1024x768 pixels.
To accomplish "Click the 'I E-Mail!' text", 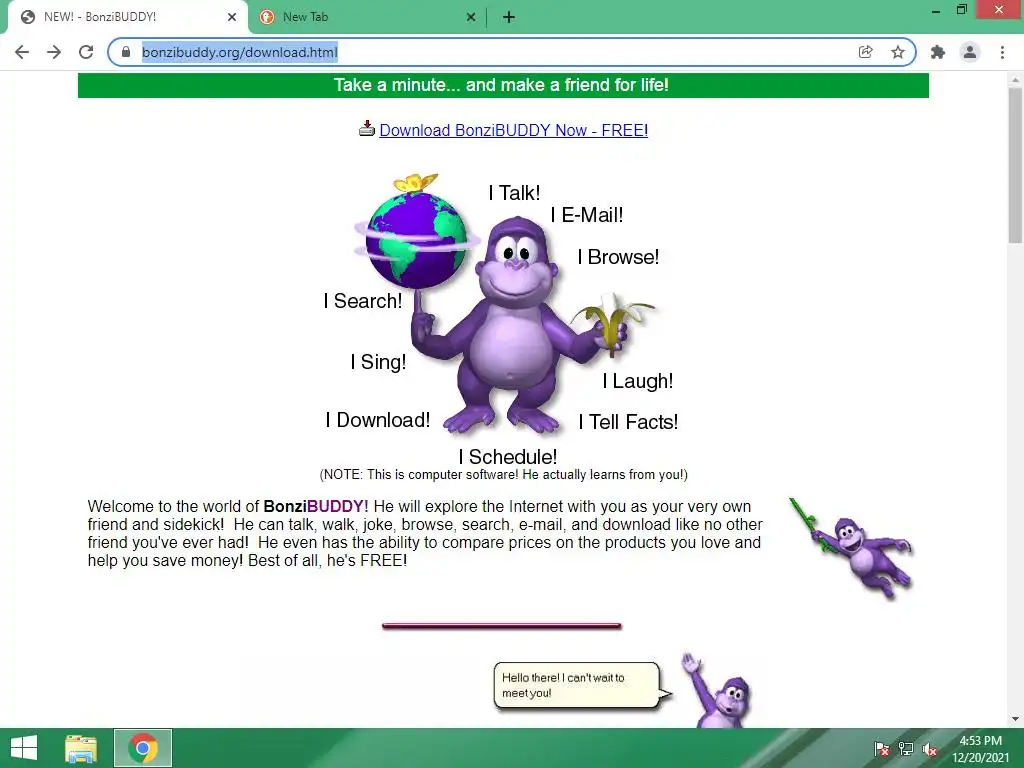I will pyautogui.click(x=587, y=215).
